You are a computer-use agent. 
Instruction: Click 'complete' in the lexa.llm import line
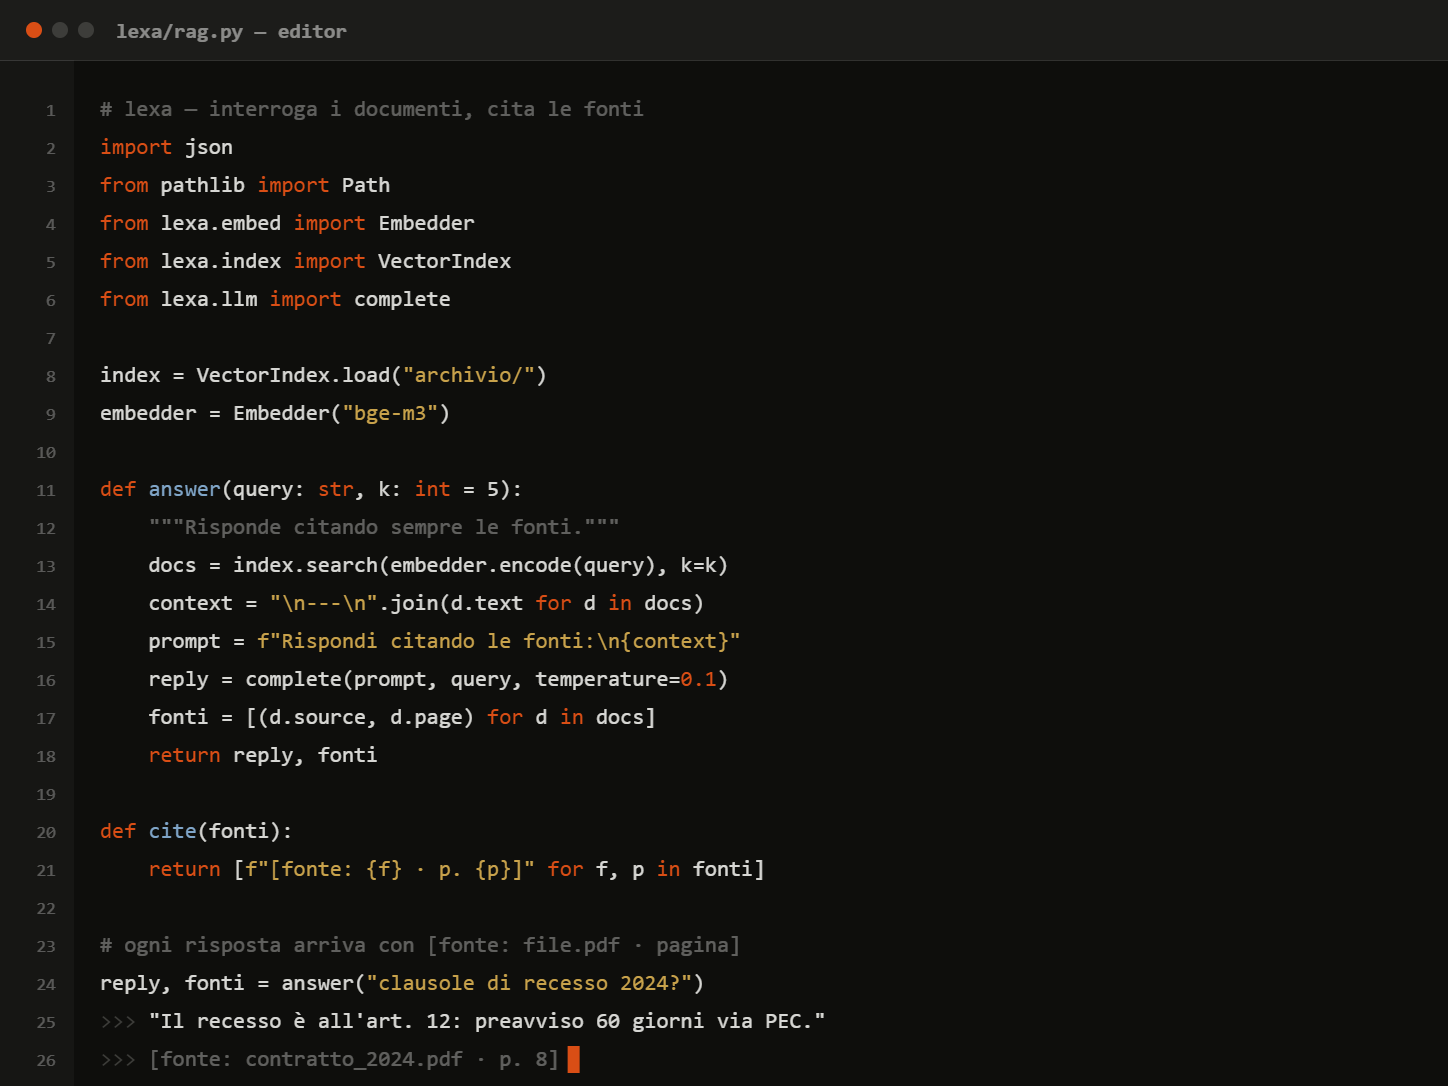click(x=402, y=299)
